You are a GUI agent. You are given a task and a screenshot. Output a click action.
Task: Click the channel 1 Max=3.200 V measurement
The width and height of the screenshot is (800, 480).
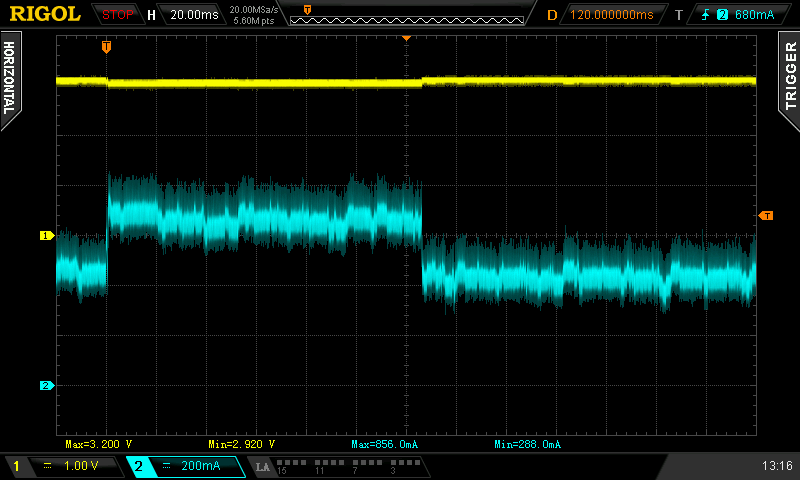pyautogui.click(x=98, y=444)
